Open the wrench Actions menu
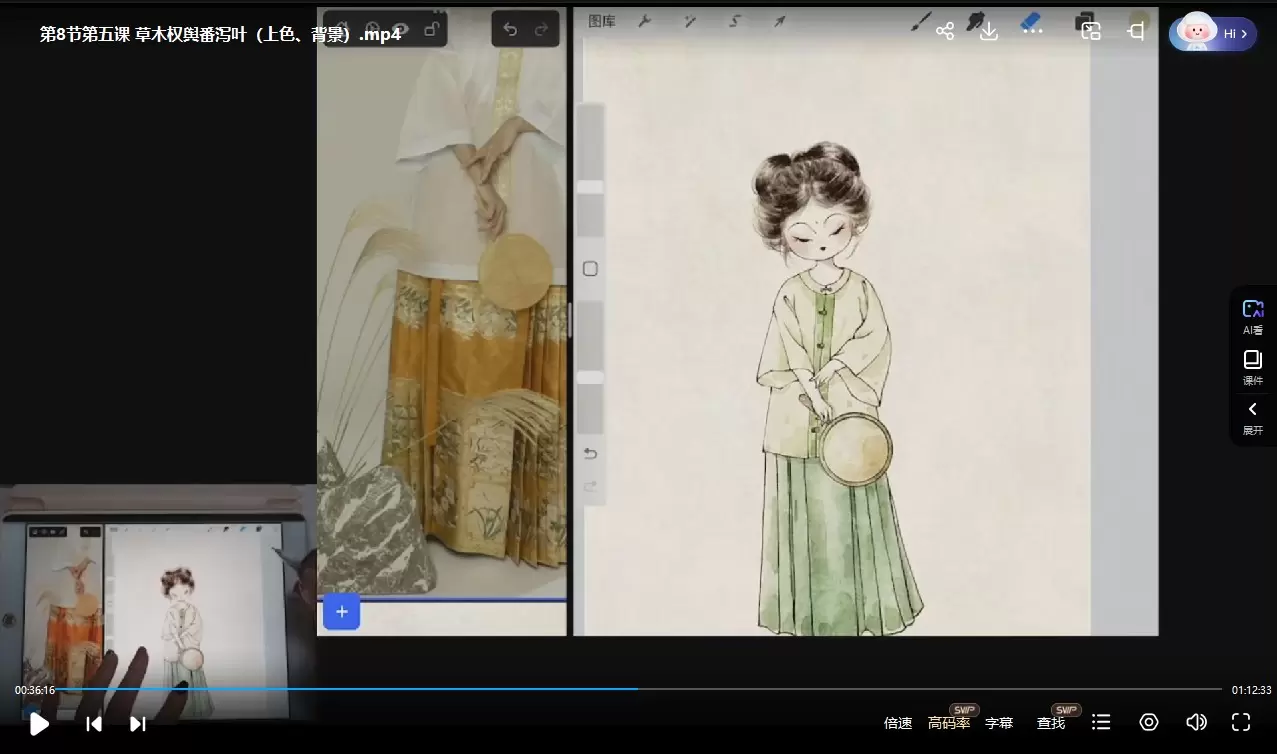 645,21
